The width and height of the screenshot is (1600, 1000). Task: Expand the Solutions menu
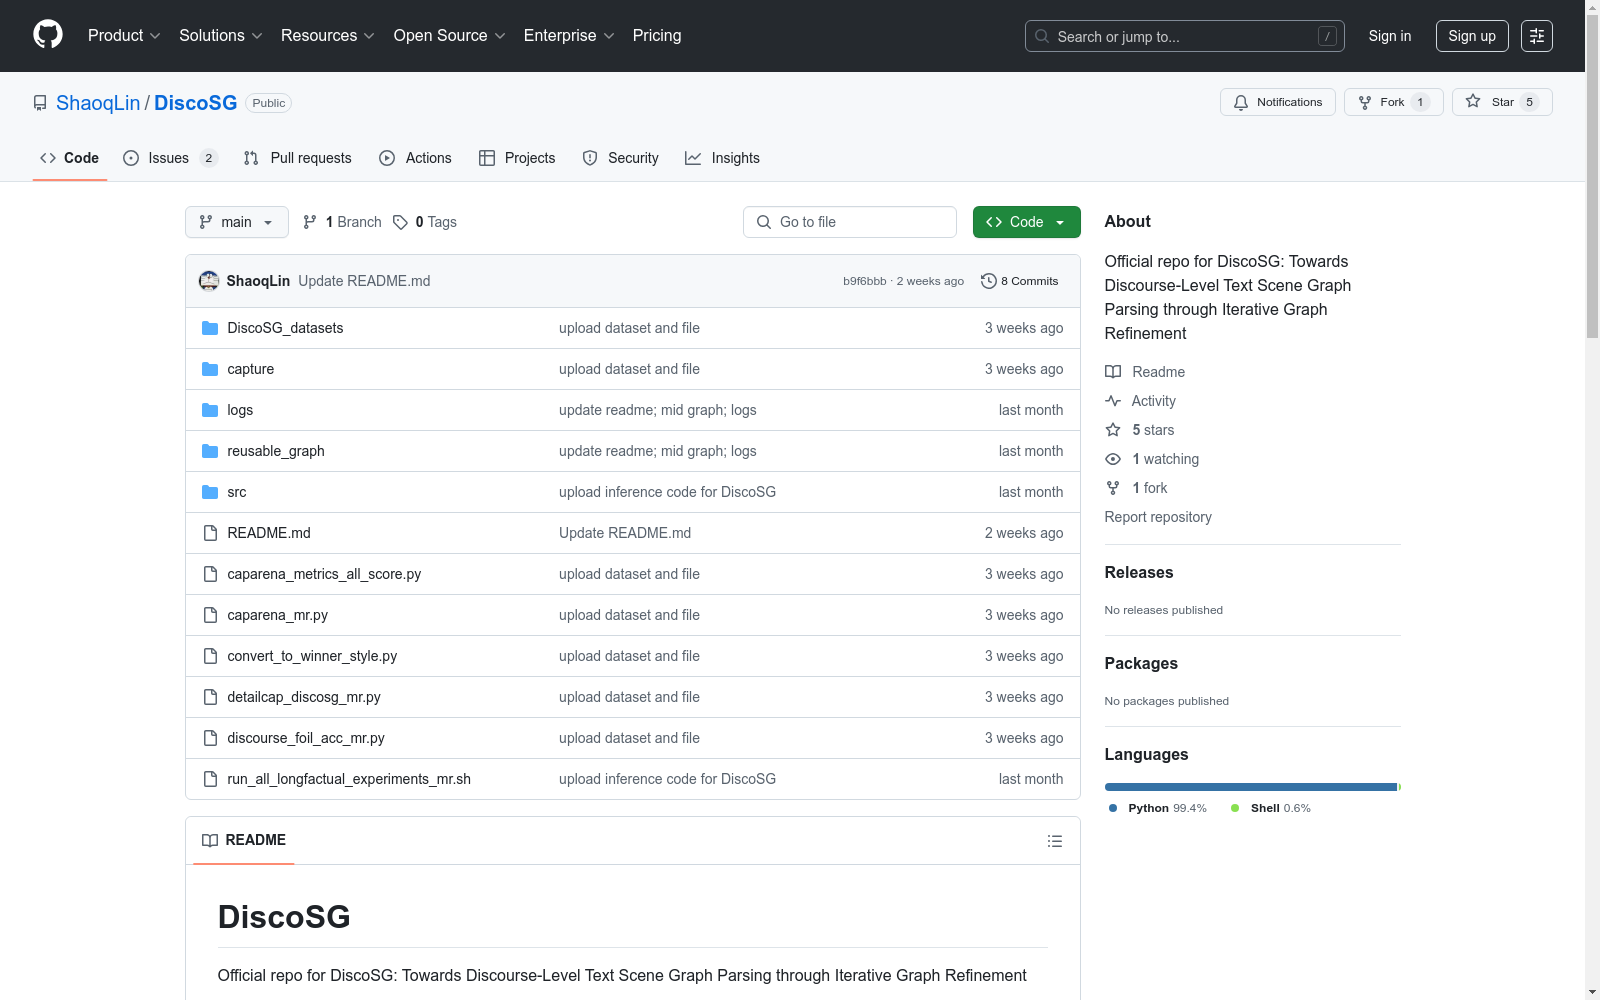[221, 36]
